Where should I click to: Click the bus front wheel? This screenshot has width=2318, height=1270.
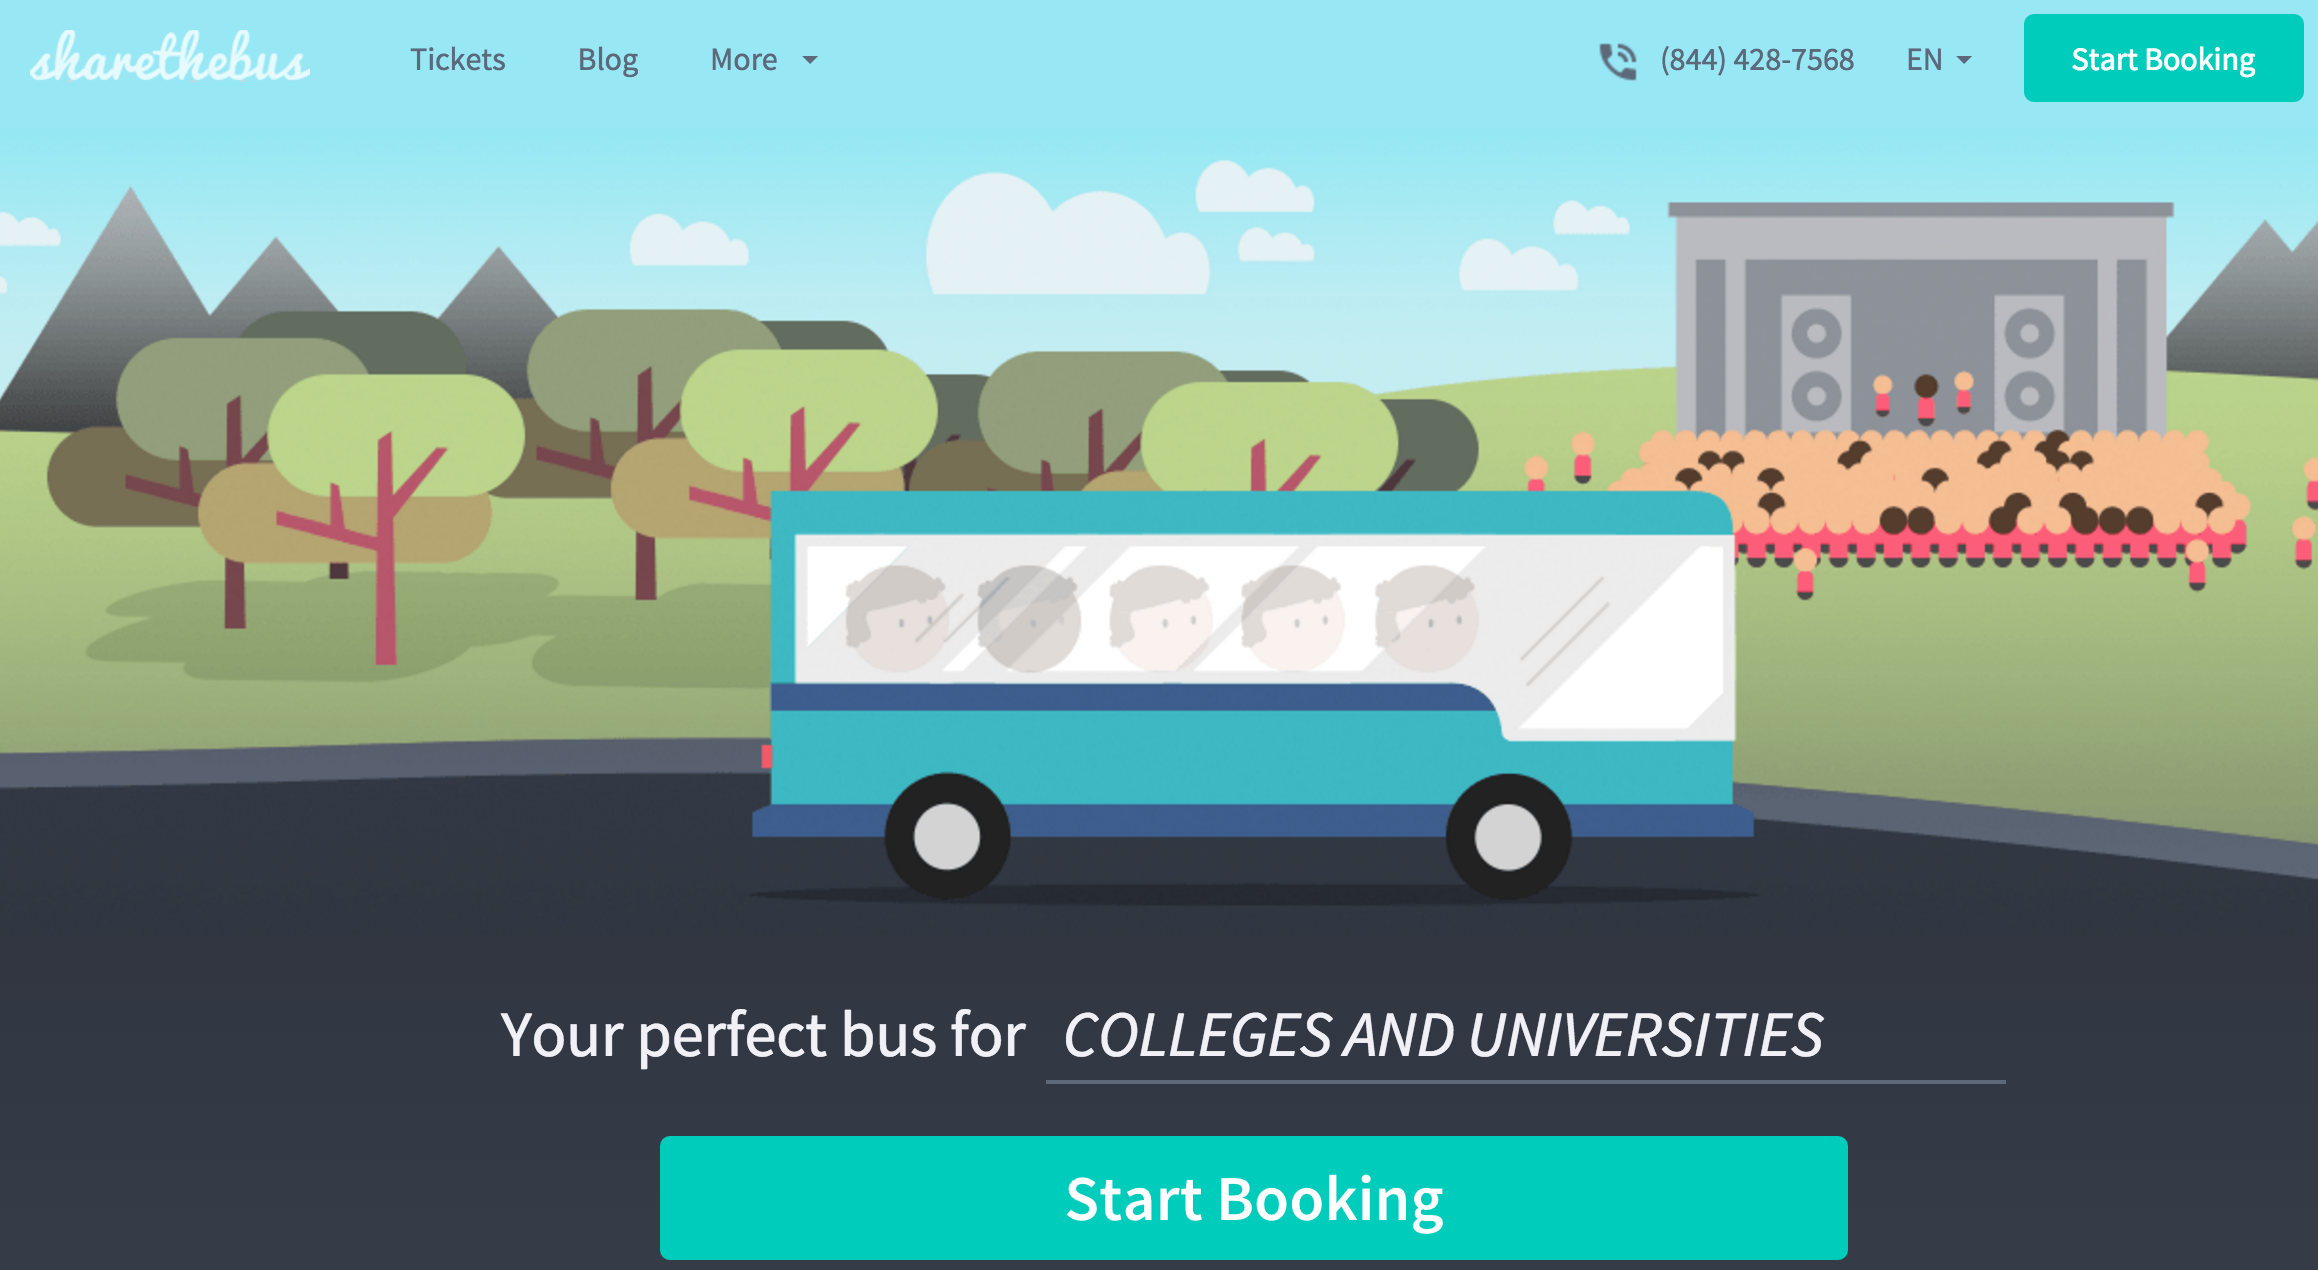tap(1508, 836)
